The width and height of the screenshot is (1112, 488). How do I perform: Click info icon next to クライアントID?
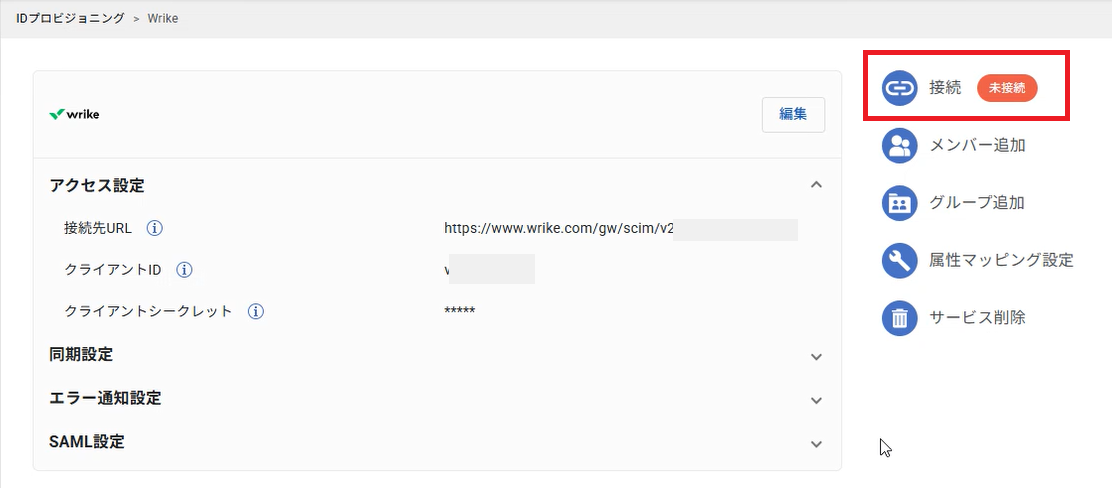(x=184, y=270)
